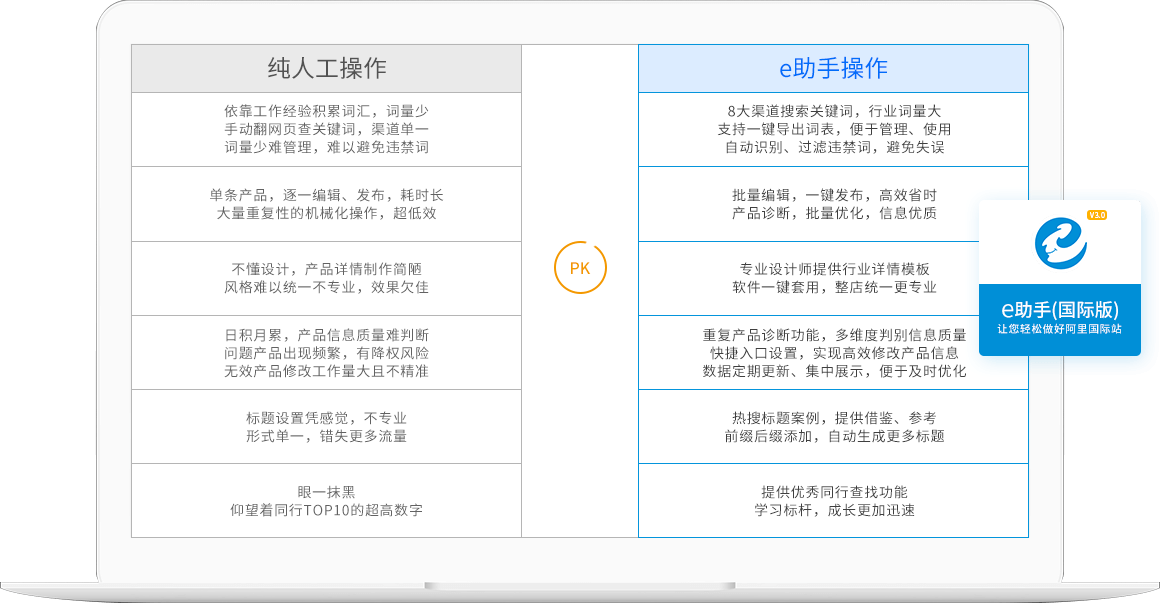Click the 不懂设计 manual cell
This screenshot has height=603, width=1161.
[326, 278]
